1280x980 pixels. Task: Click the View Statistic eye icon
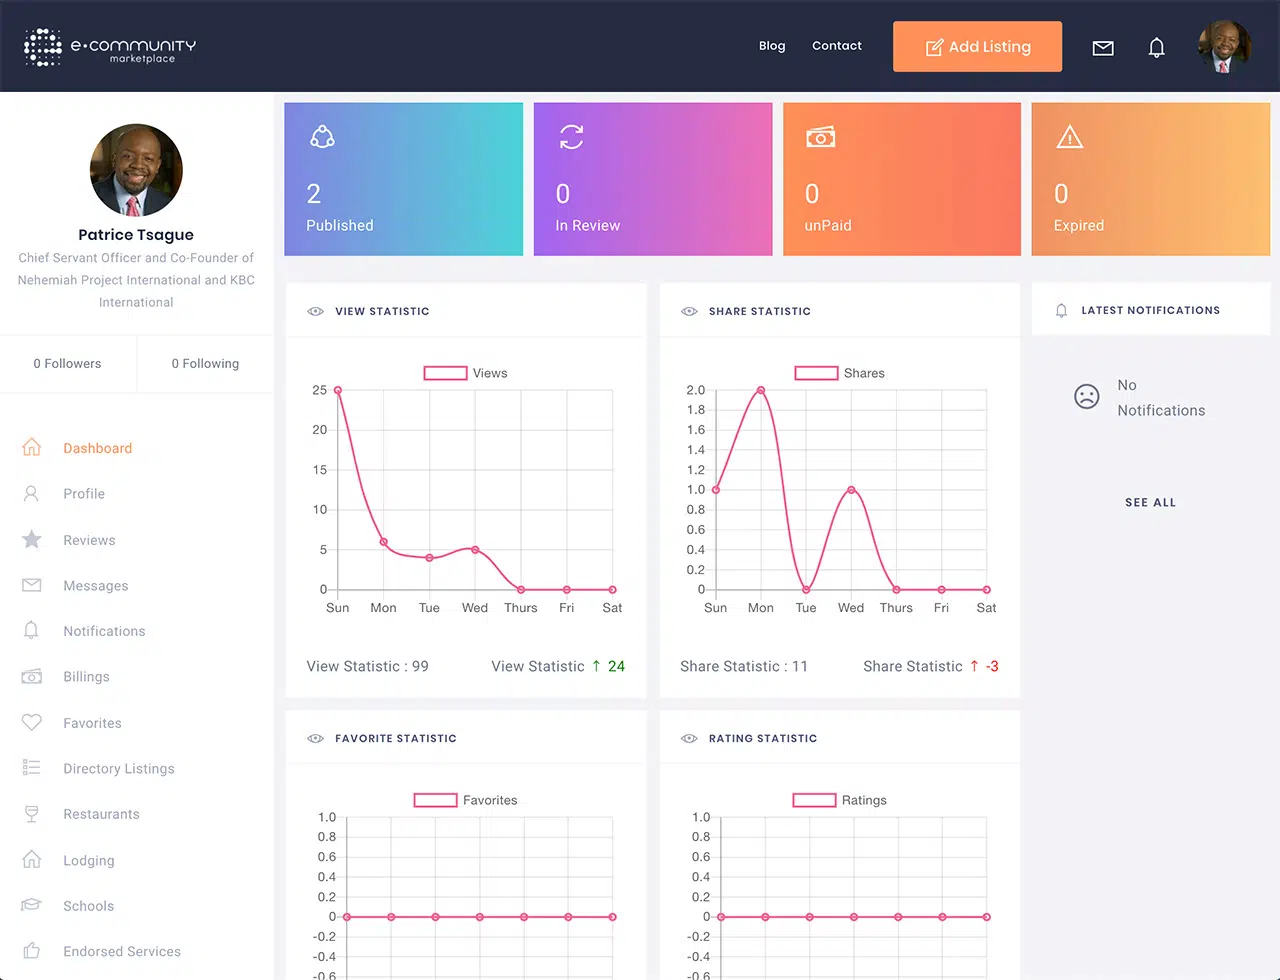(x=315, y=311)
